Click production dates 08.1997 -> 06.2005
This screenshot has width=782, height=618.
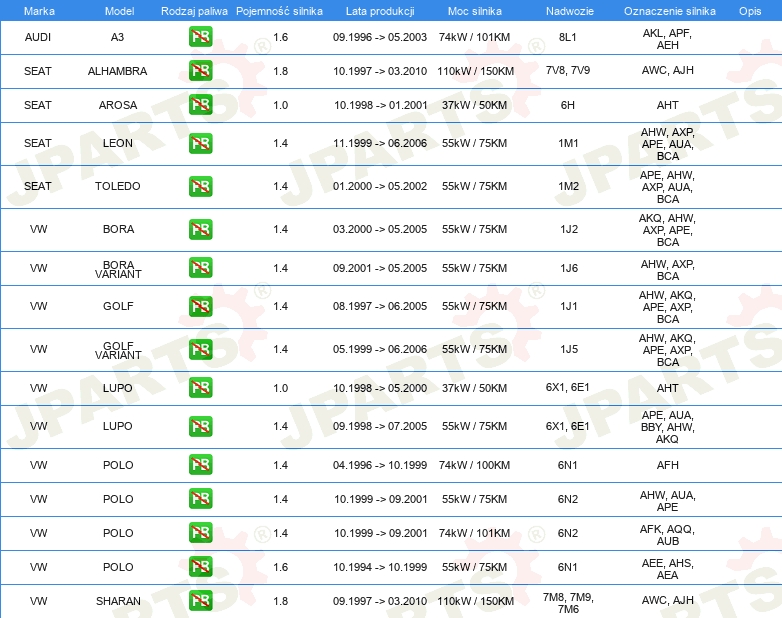(380, 306)
